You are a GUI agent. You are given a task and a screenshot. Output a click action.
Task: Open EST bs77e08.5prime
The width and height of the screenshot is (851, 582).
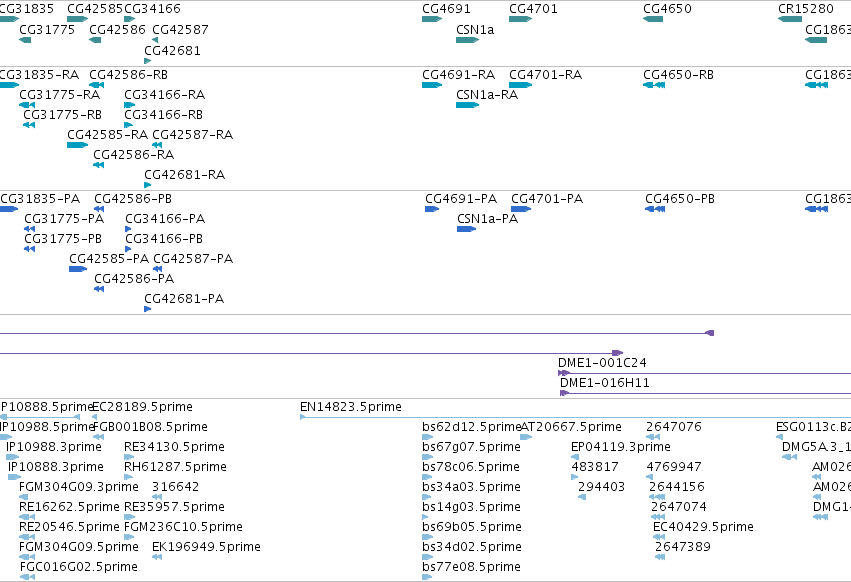pyautogui.click(x=471, y=567)
